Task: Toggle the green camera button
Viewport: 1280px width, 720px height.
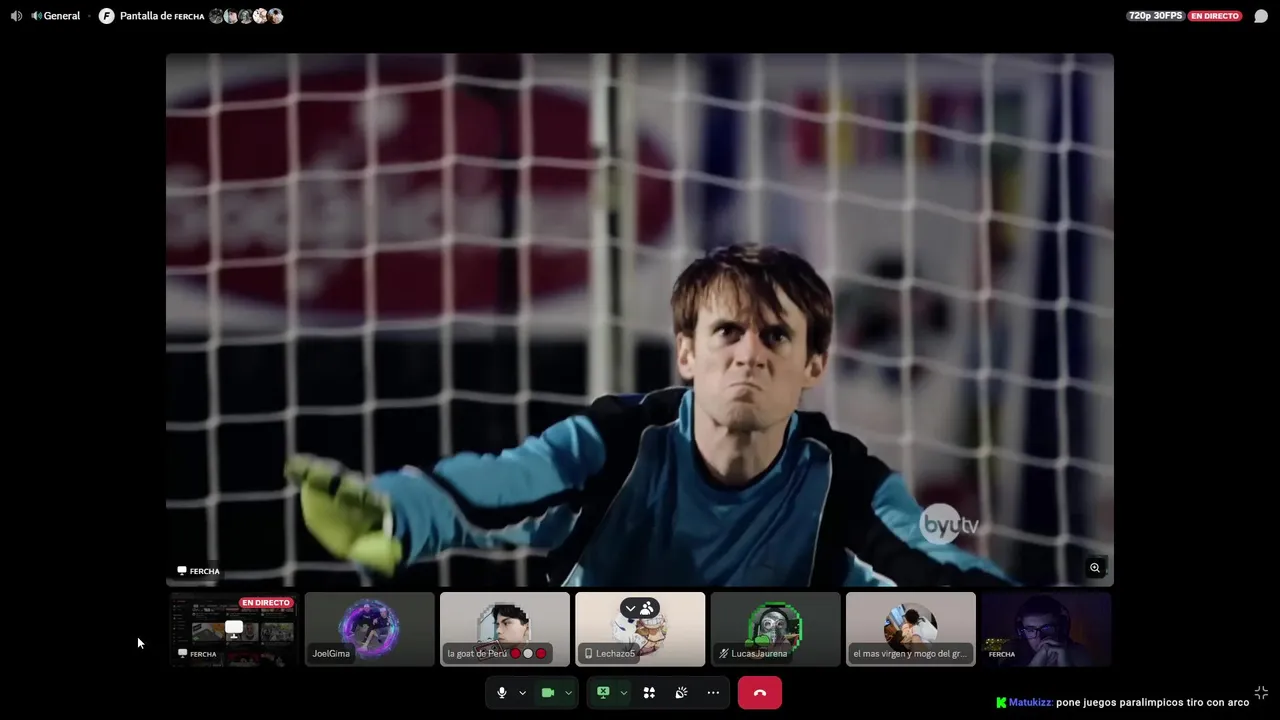Action: (548, 692)
